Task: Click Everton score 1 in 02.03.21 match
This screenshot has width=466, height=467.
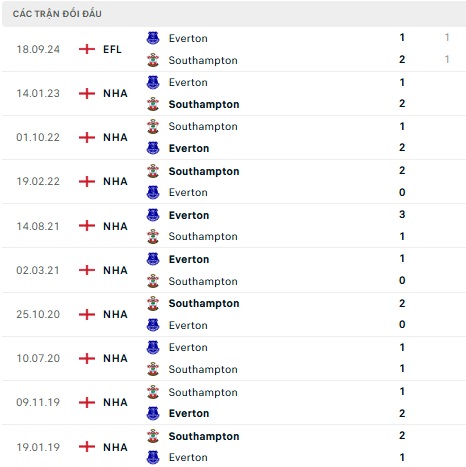Action: [402, 258]
